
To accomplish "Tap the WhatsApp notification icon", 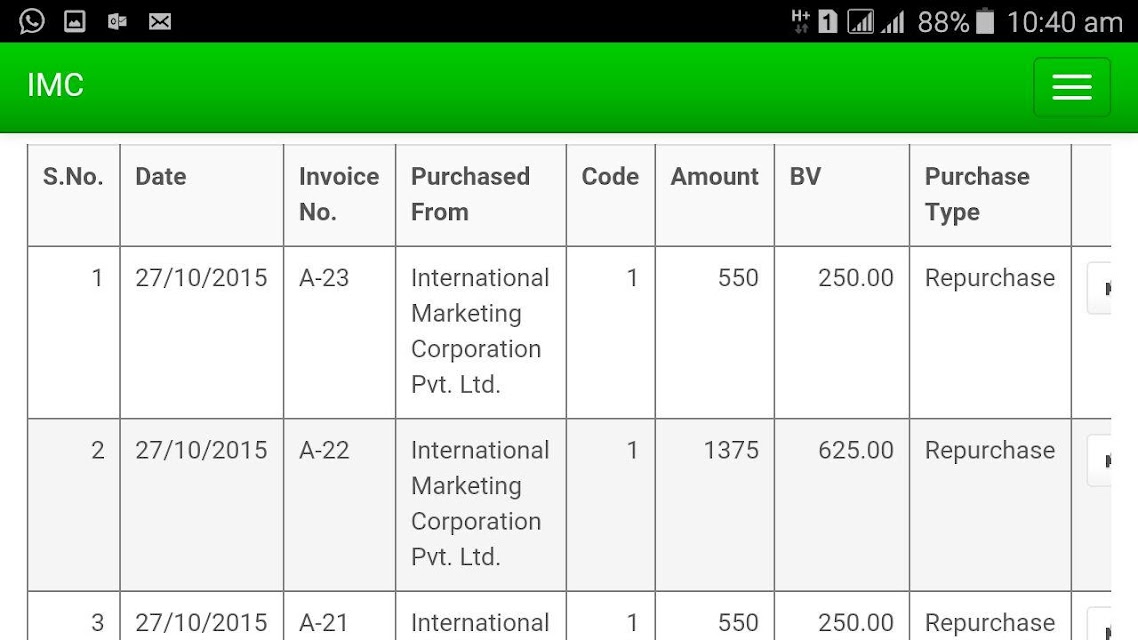I will pos(32,21).
